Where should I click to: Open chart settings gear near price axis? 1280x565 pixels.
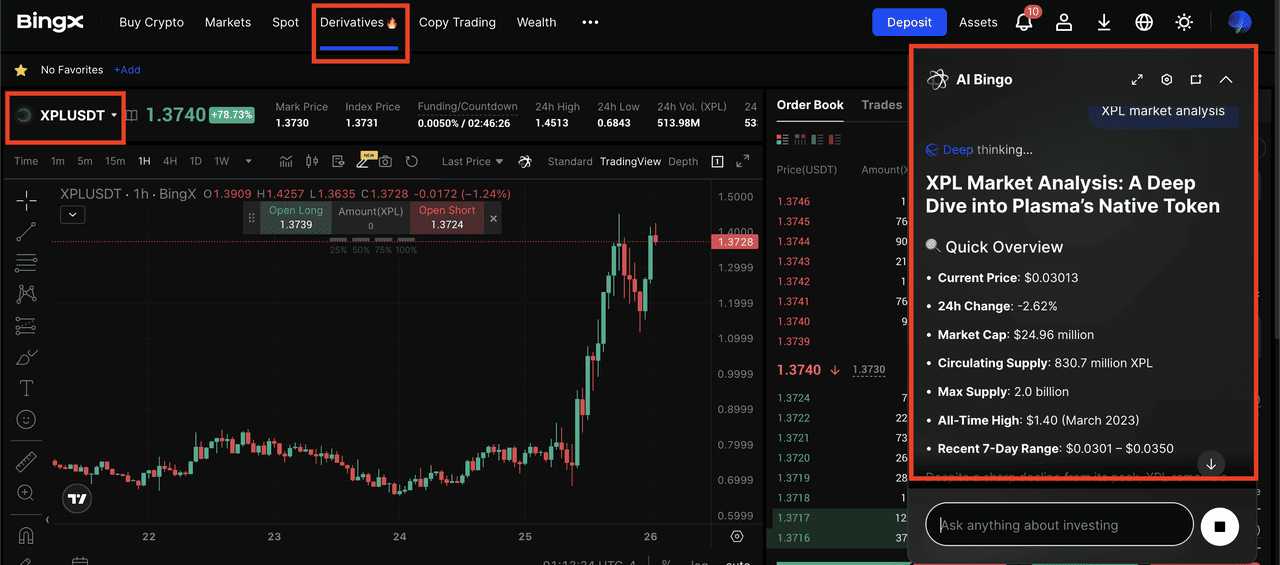pos(737,536)
